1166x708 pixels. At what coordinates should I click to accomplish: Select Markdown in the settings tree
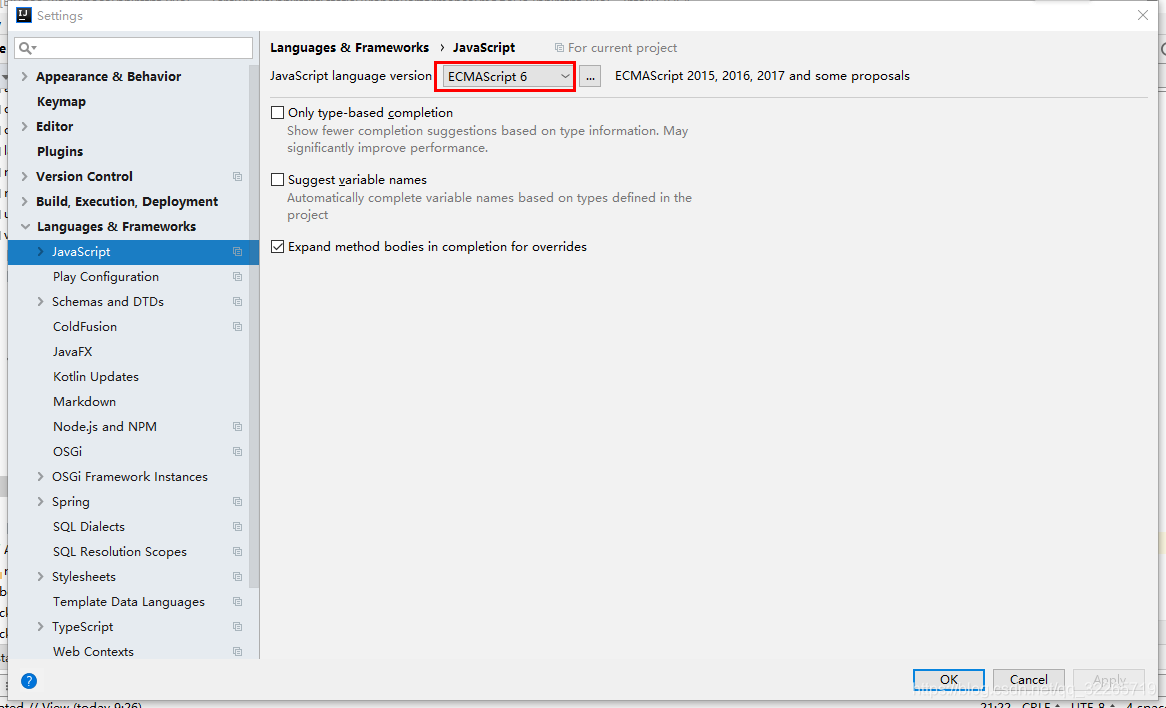(84, 401)
